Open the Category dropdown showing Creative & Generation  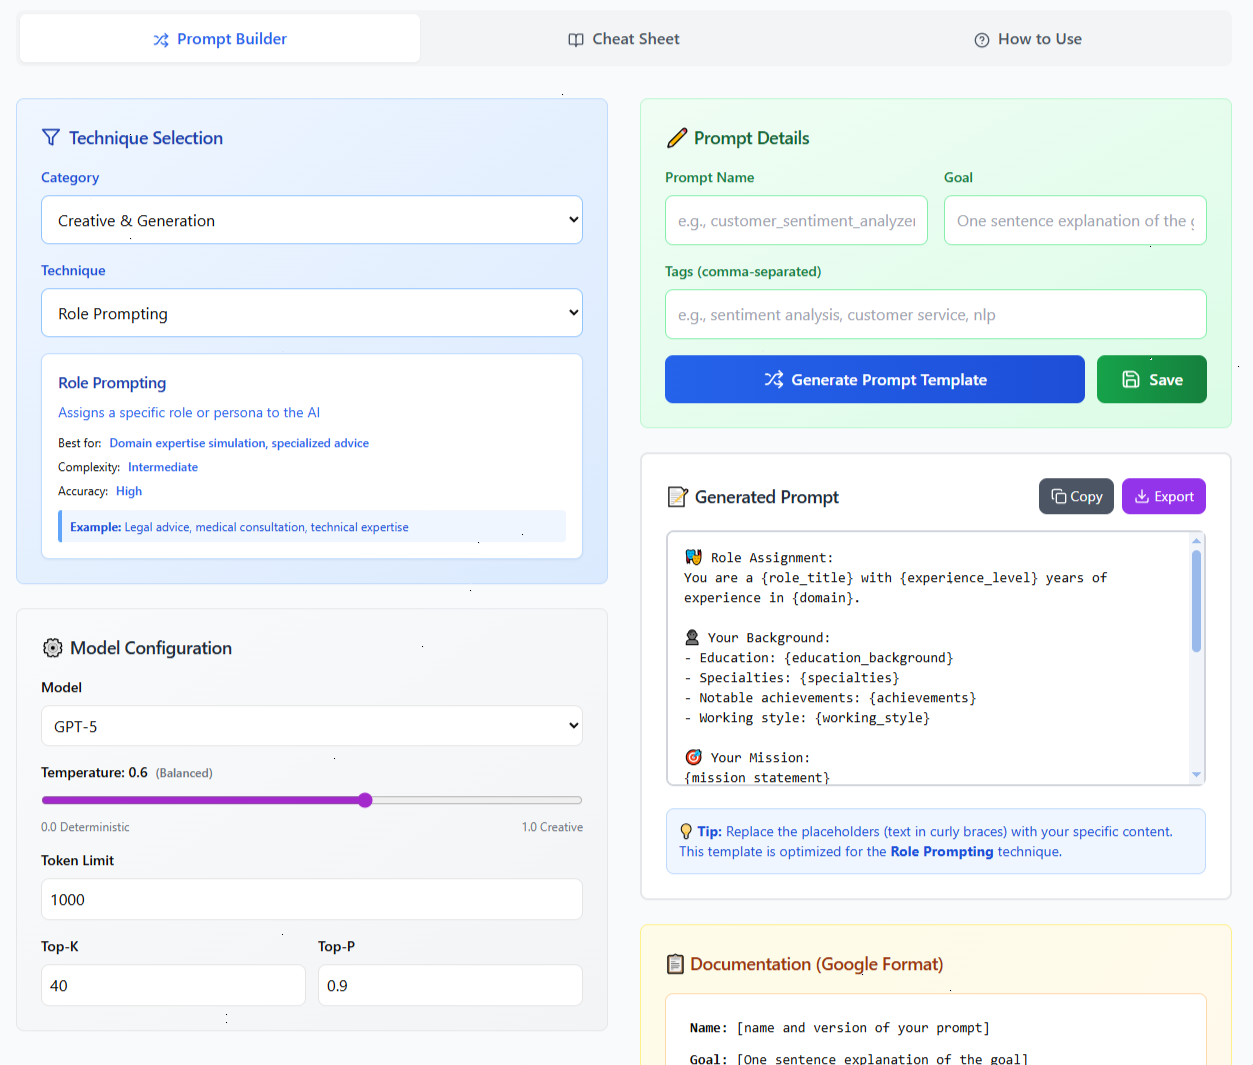312,220
